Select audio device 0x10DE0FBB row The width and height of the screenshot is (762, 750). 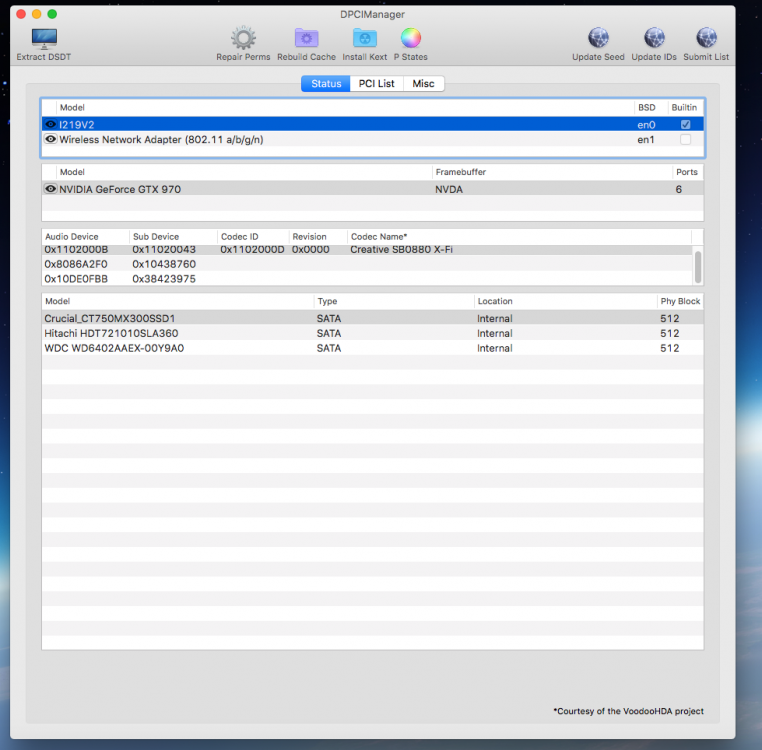tap(367, 279)
